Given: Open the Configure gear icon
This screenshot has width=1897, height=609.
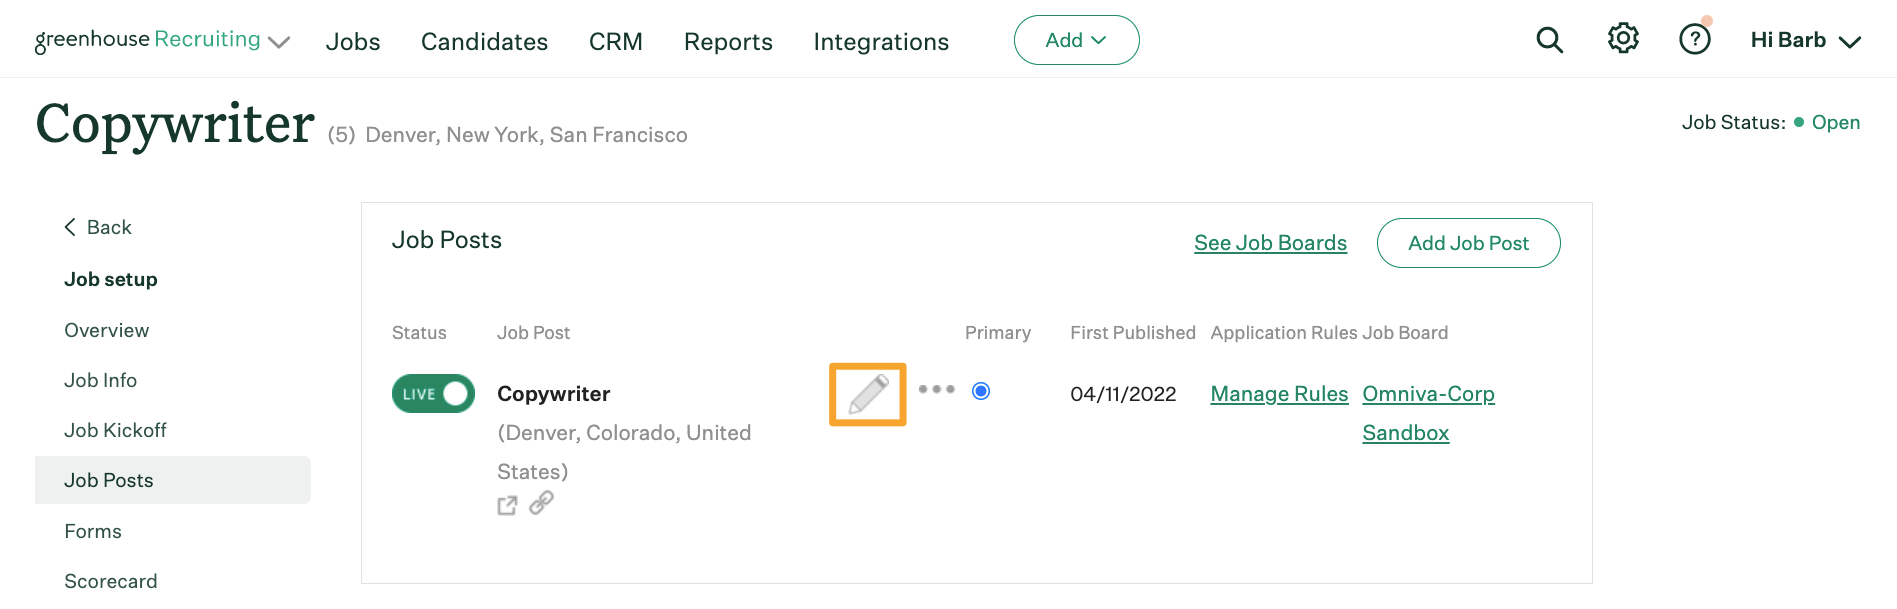Looking at the screenshot, I should pos(1622,39).
